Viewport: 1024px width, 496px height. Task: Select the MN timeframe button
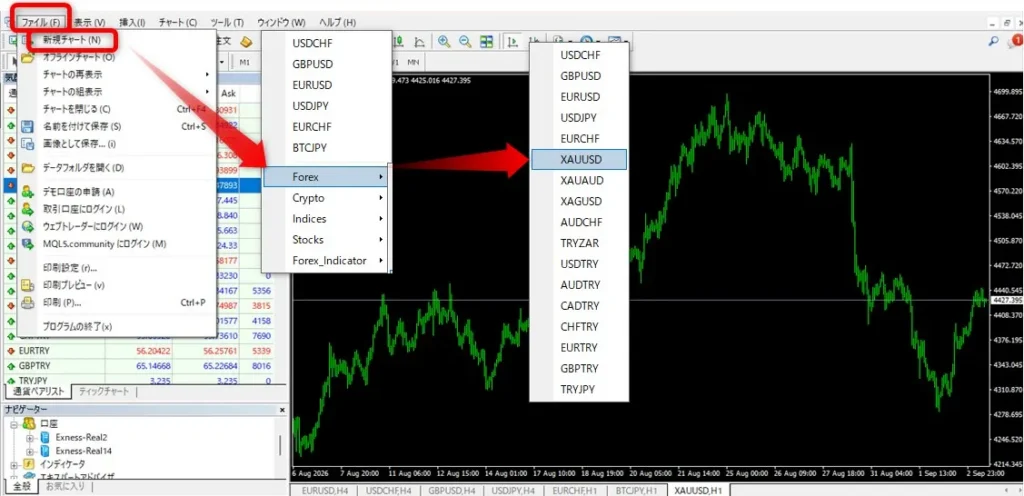413,63
